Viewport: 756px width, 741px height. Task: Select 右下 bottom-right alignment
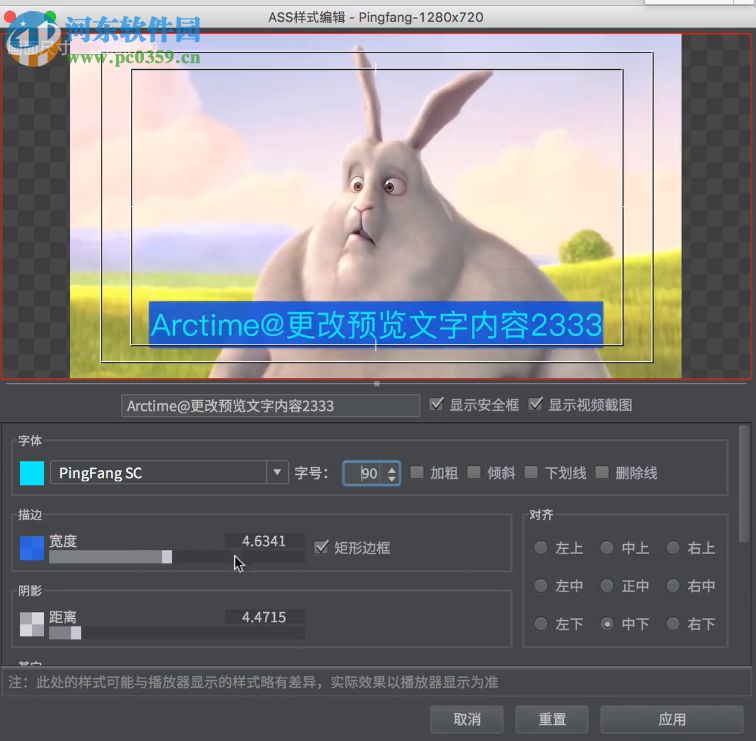tap(673, 624)
